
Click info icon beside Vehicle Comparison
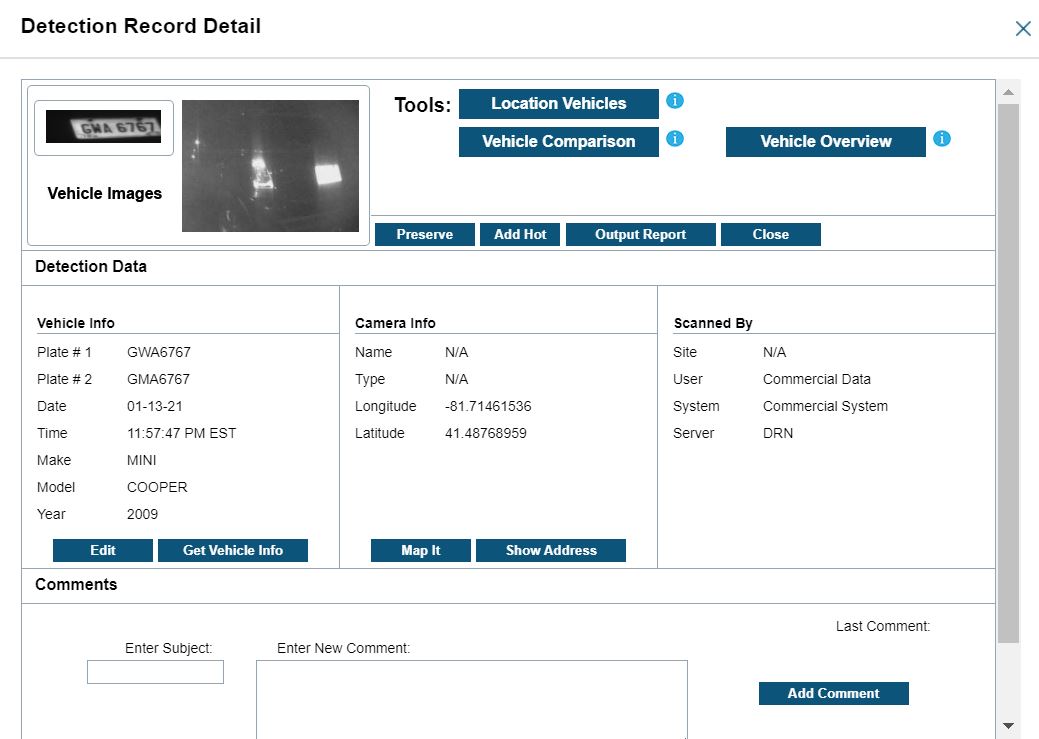(675, 139)
